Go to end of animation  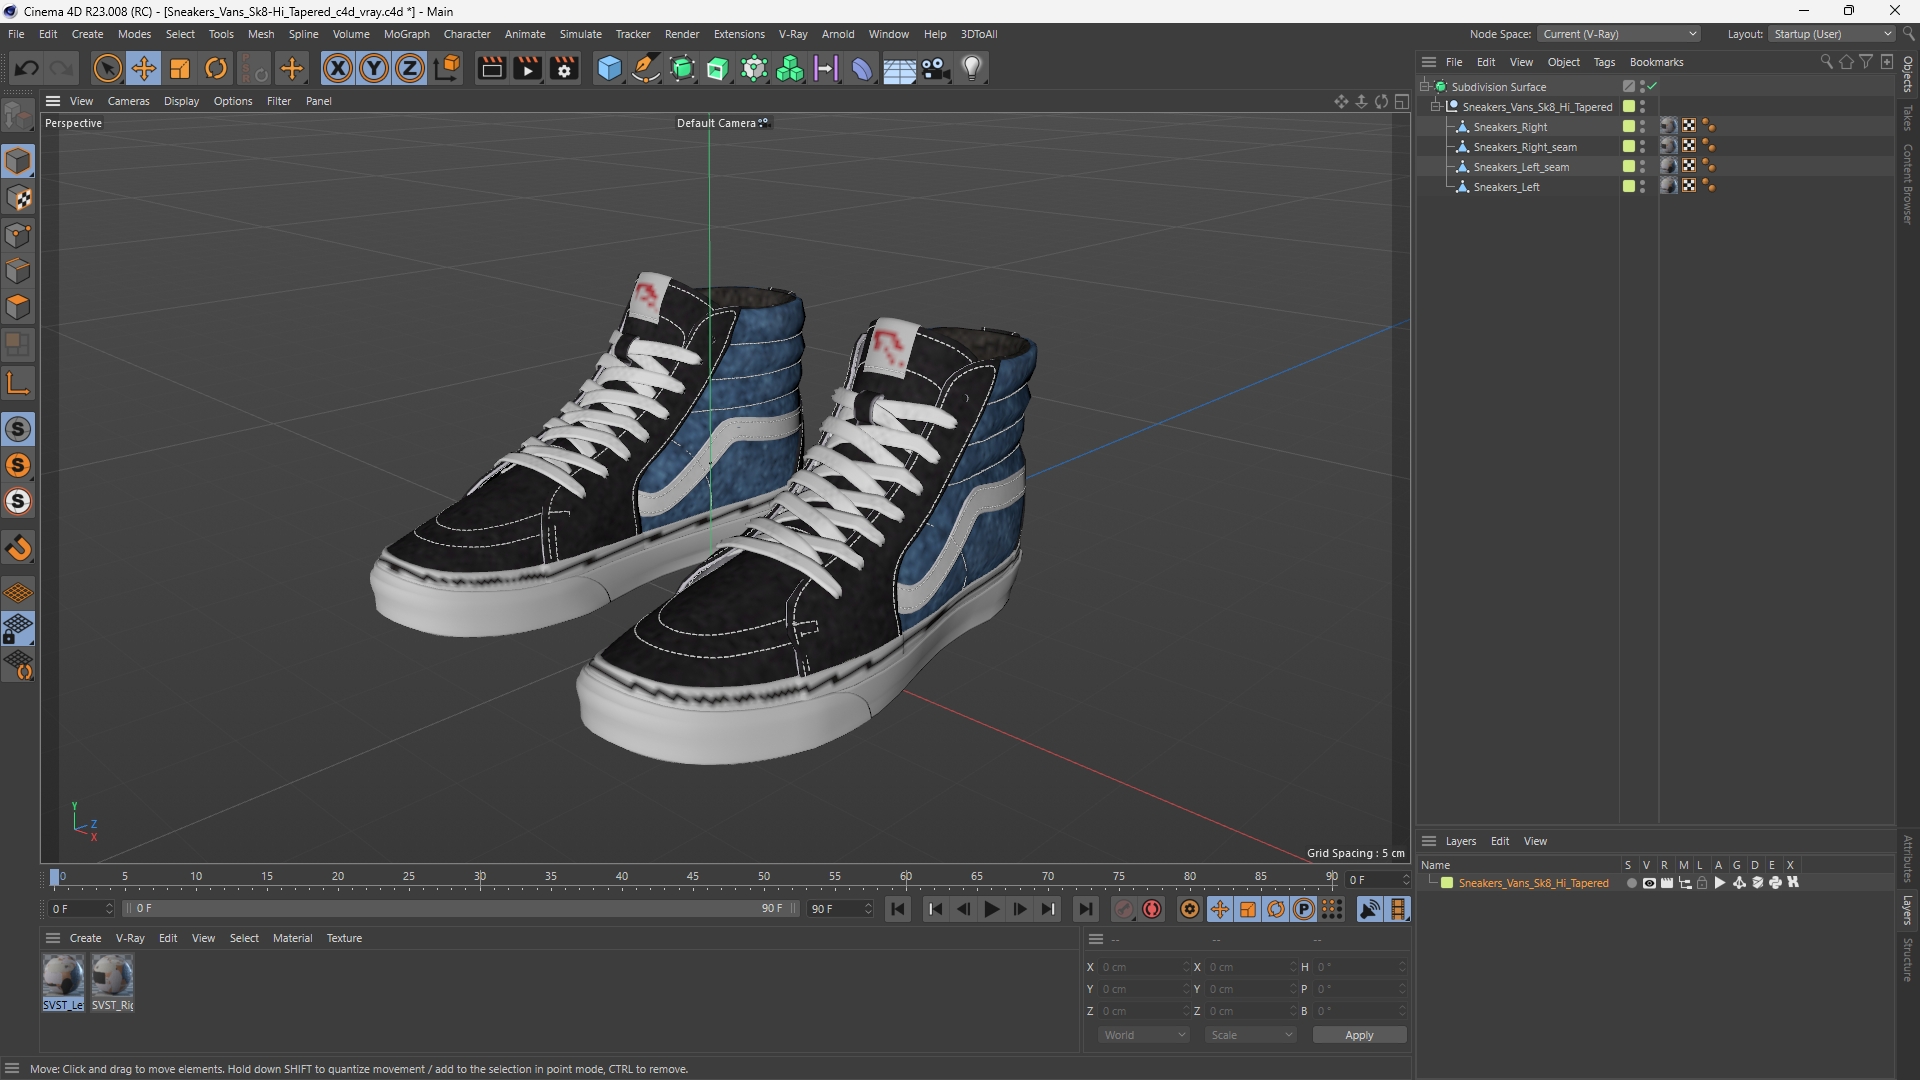pyautogui.click(x=1085, y=909)
